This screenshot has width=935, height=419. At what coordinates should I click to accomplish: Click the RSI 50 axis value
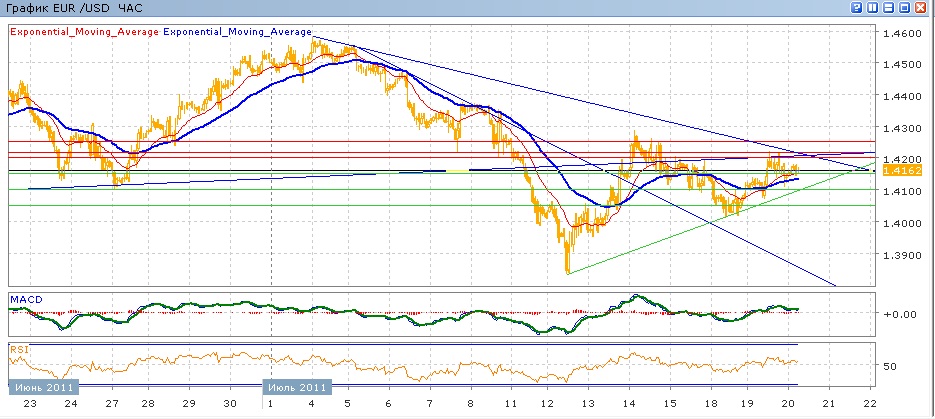(x=890, y=366)
